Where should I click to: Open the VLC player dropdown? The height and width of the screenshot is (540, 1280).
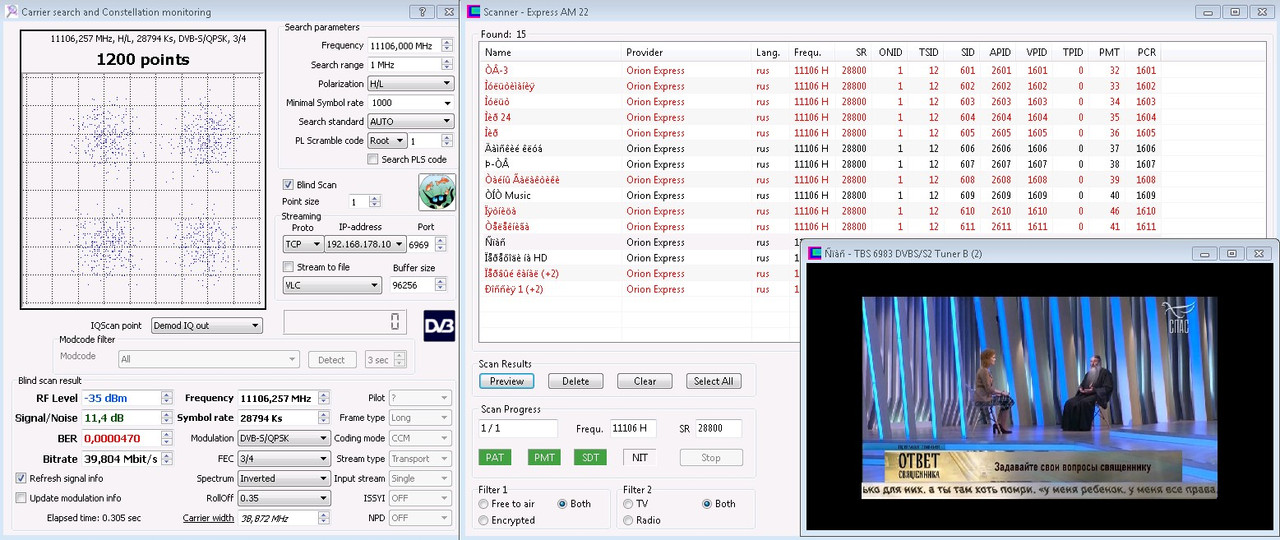tap(332, 285)
